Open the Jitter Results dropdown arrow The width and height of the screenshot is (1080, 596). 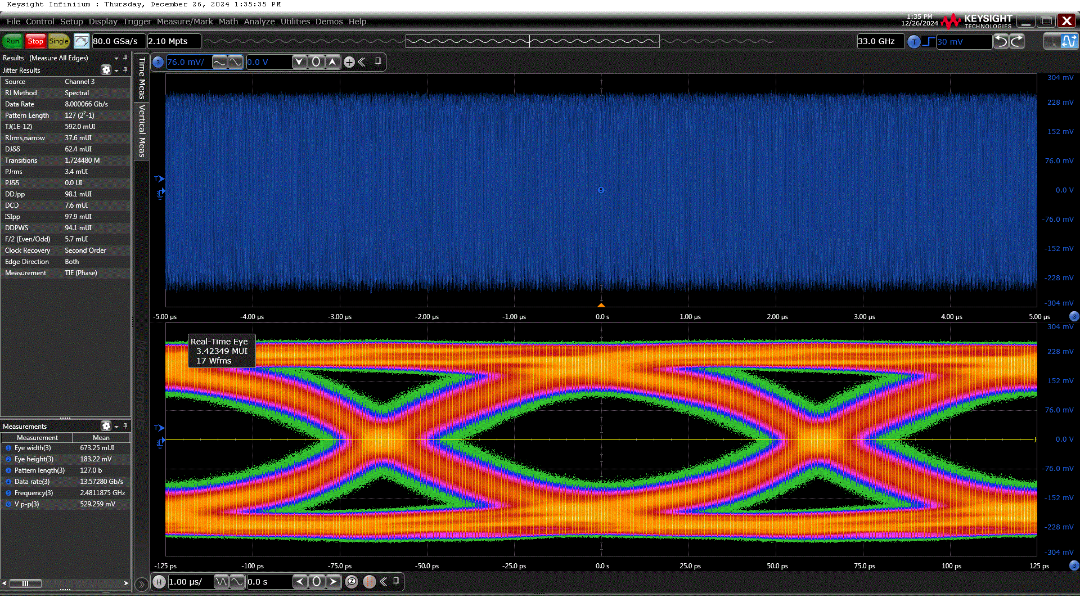click(x=116, y=70)
